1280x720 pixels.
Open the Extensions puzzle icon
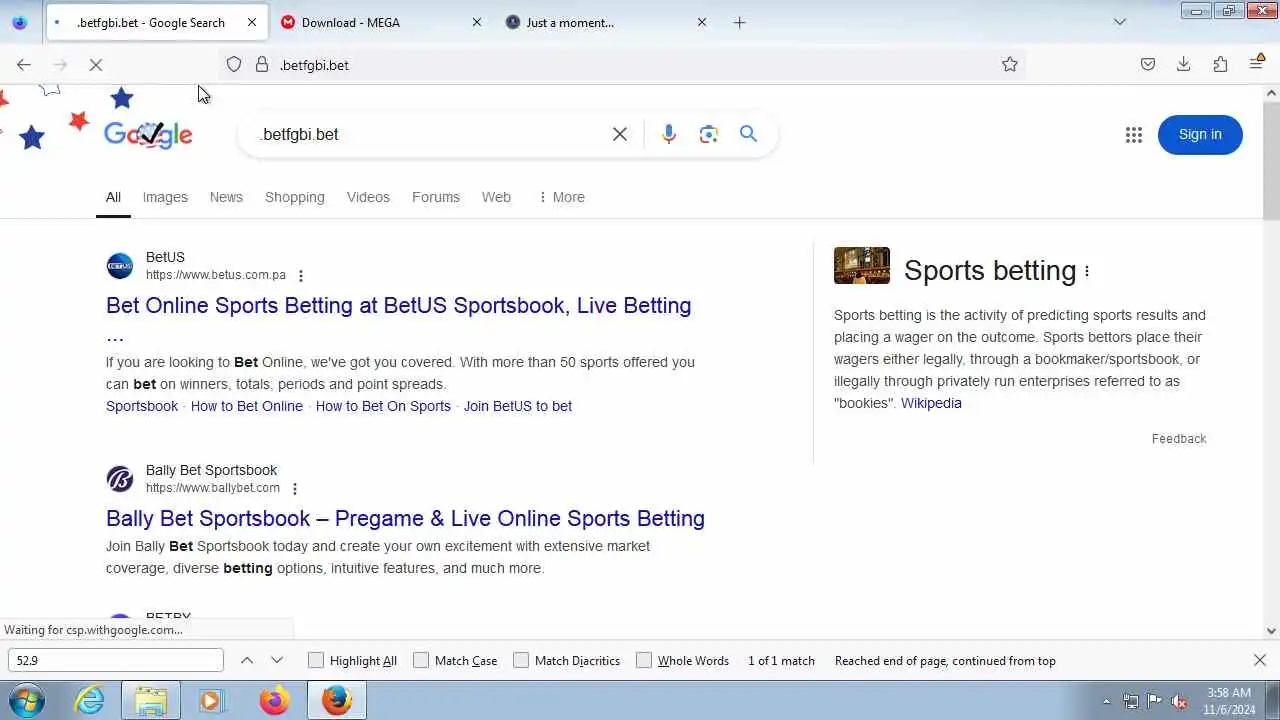pos(1220,64)
